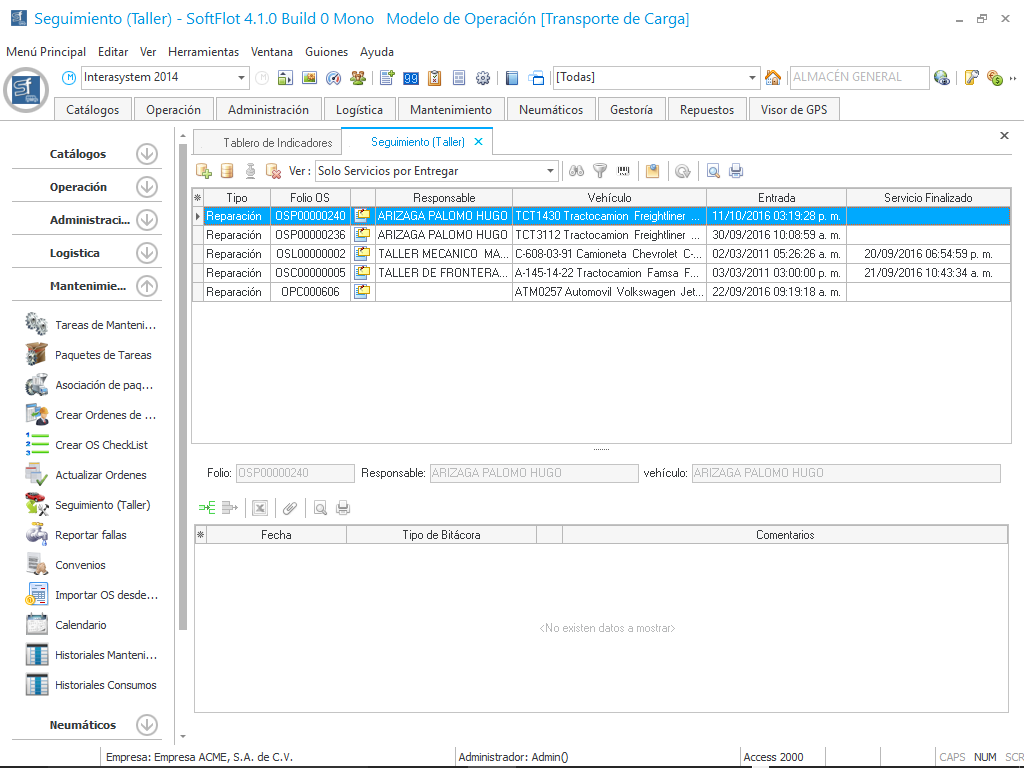Click Reportar fallas in the sidebar

[x=90, y=535]
